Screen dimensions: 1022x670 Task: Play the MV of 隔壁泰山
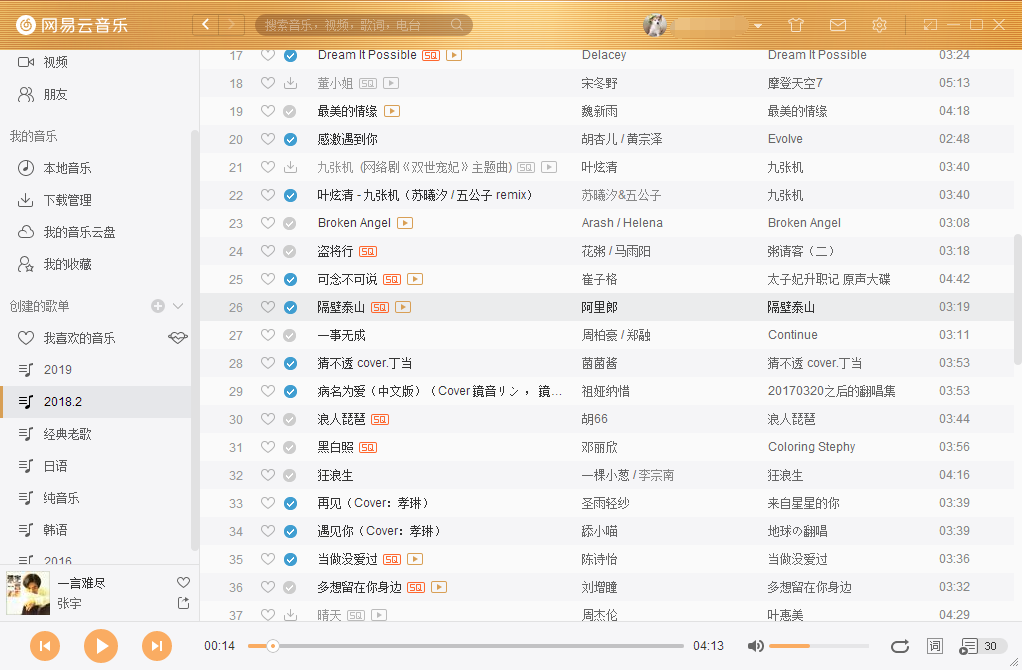click(x=403, y=307)
